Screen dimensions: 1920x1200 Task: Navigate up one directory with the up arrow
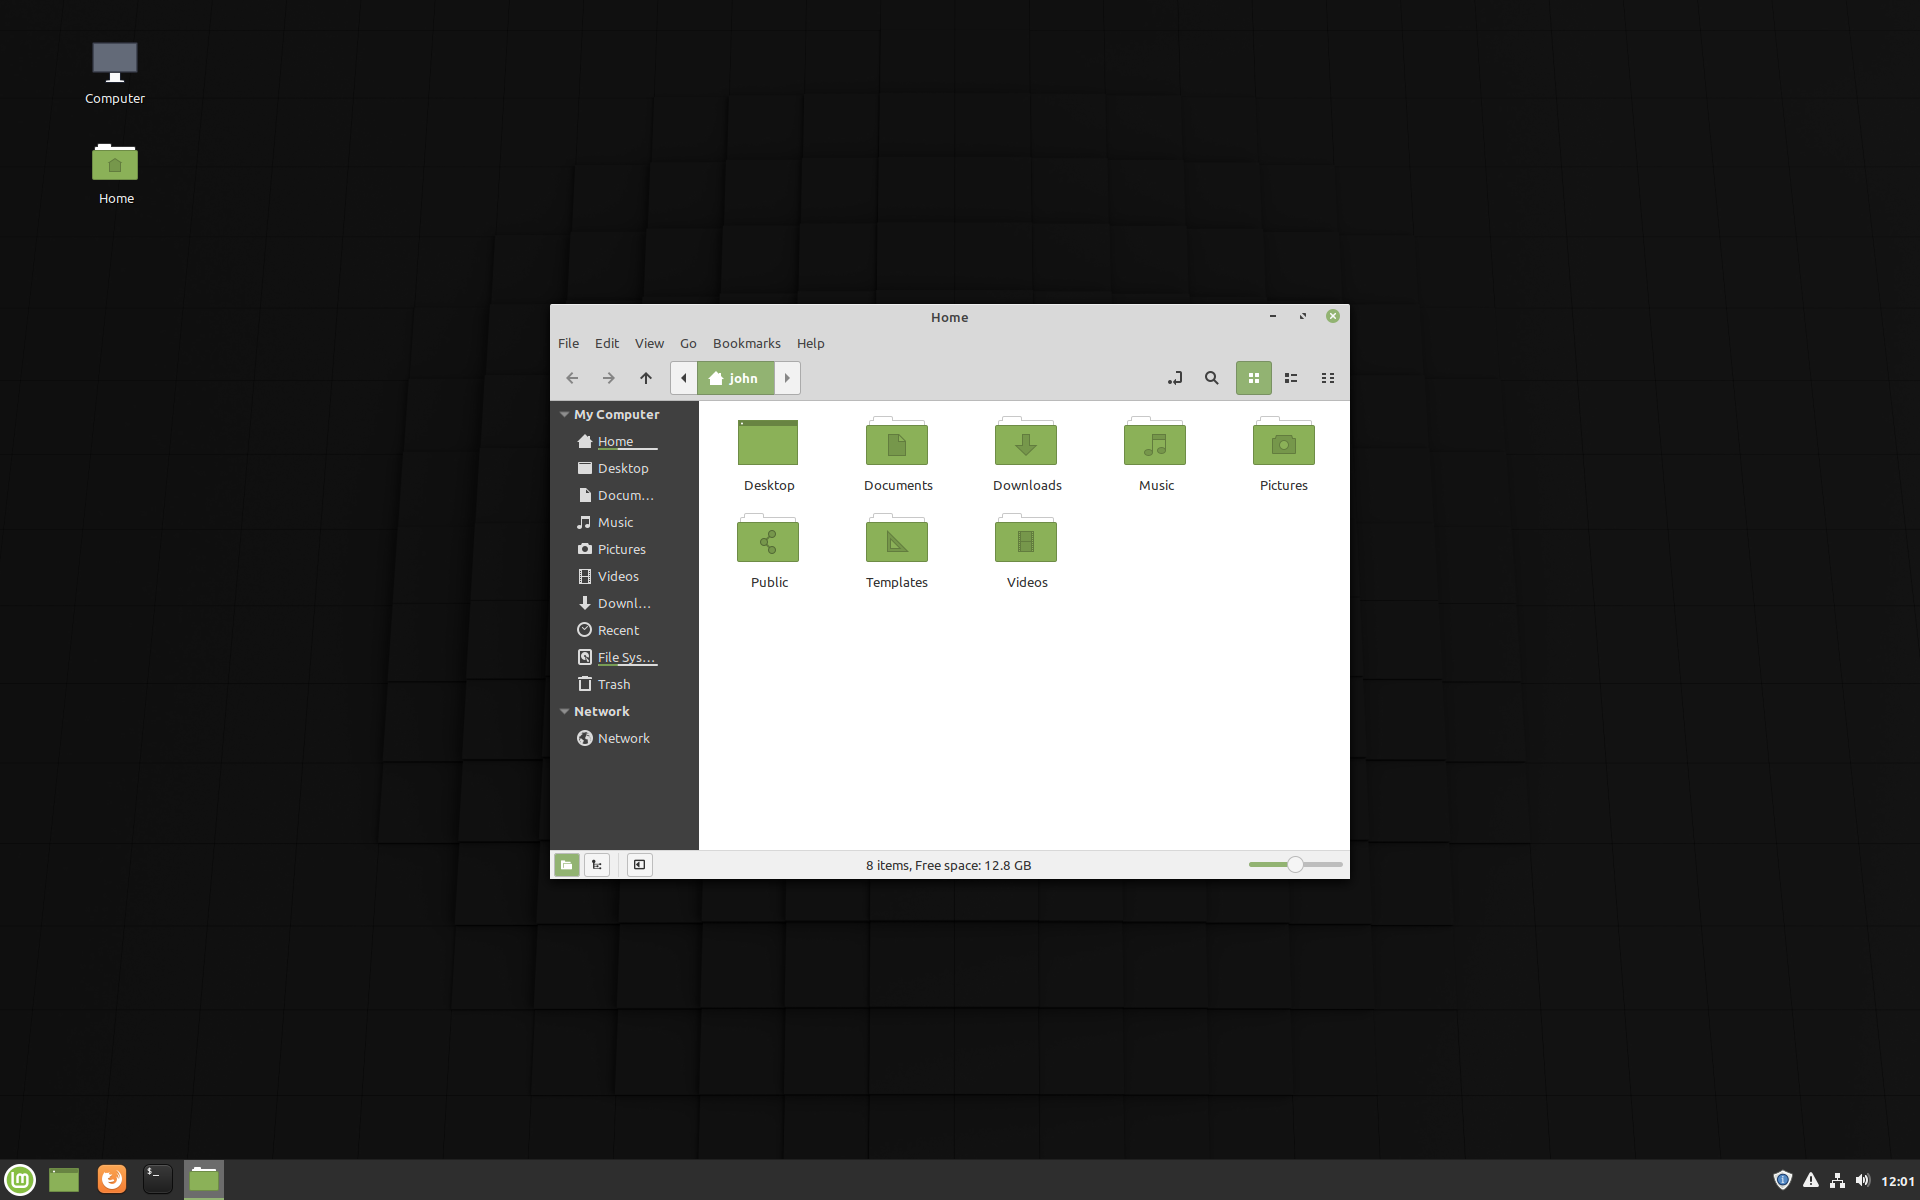click(x=645, y=378)
